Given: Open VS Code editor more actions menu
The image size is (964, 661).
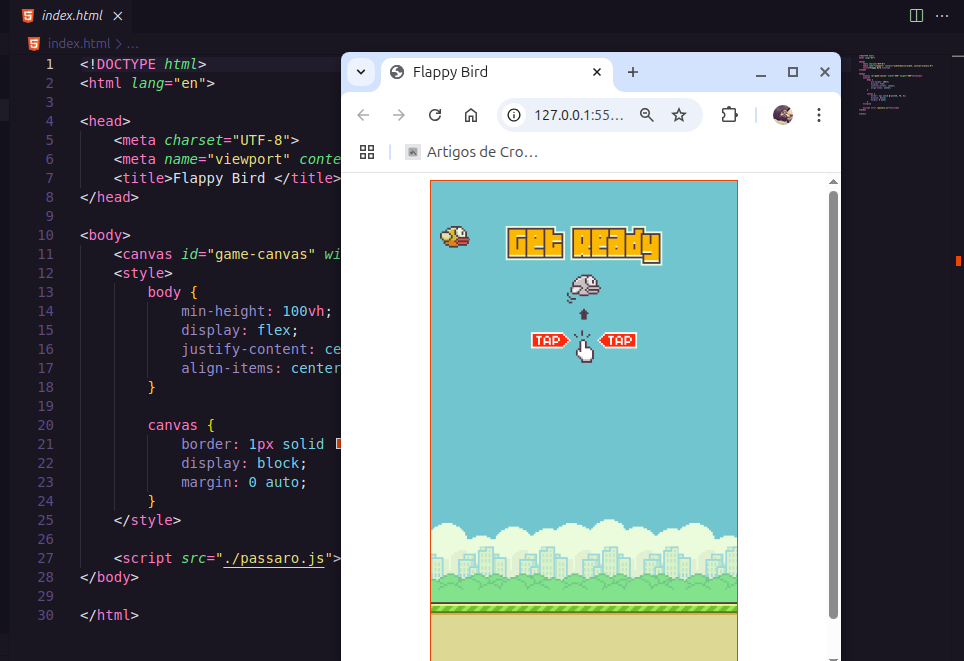Looking at the screenshot, I should [942, 16].
